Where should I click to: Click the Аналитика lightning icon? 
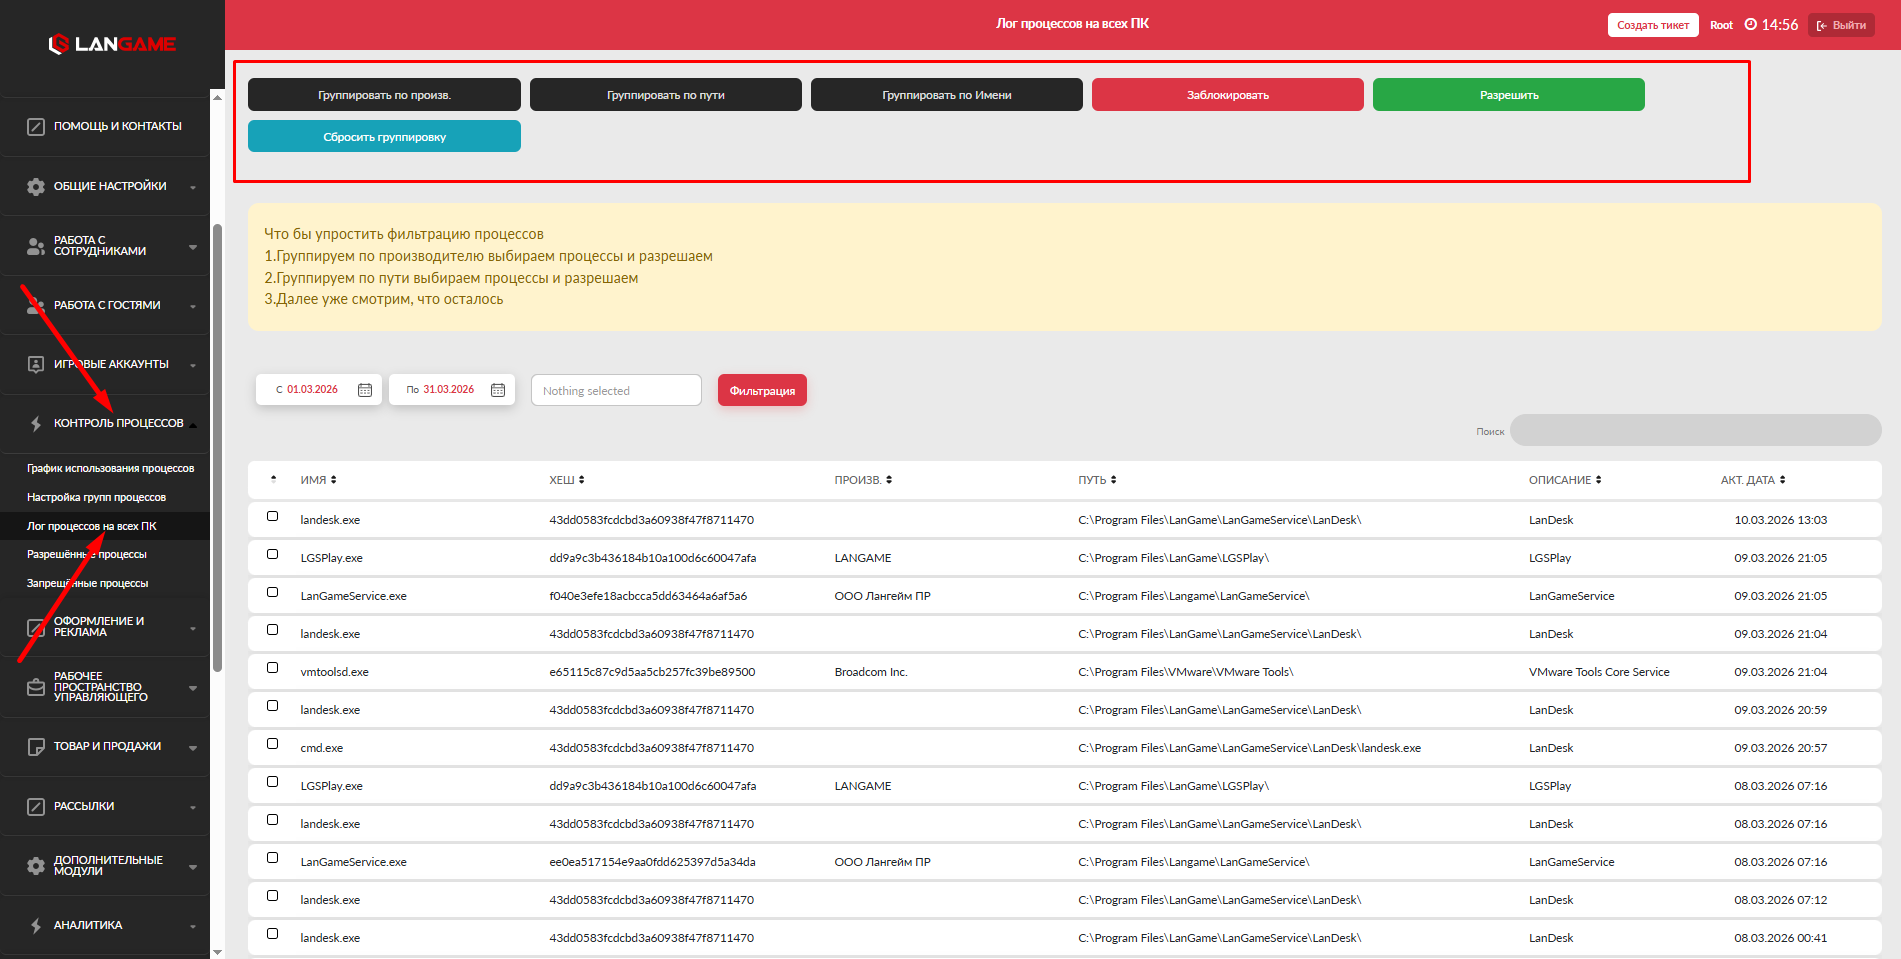pyautogui.click(x=36, y=926)
